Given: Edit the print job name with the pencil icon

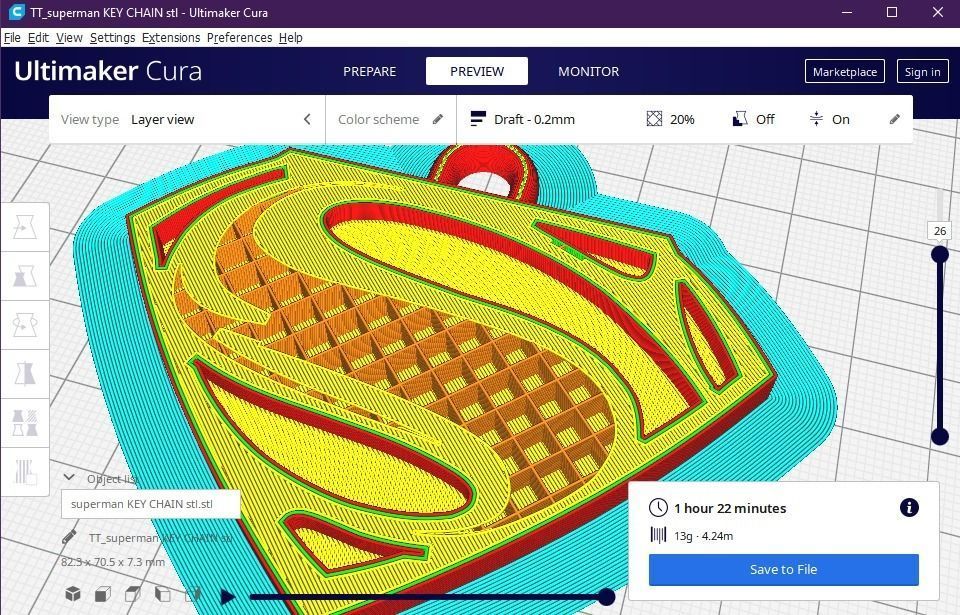Looking at the screenshot, I should [x=69, y=537].
